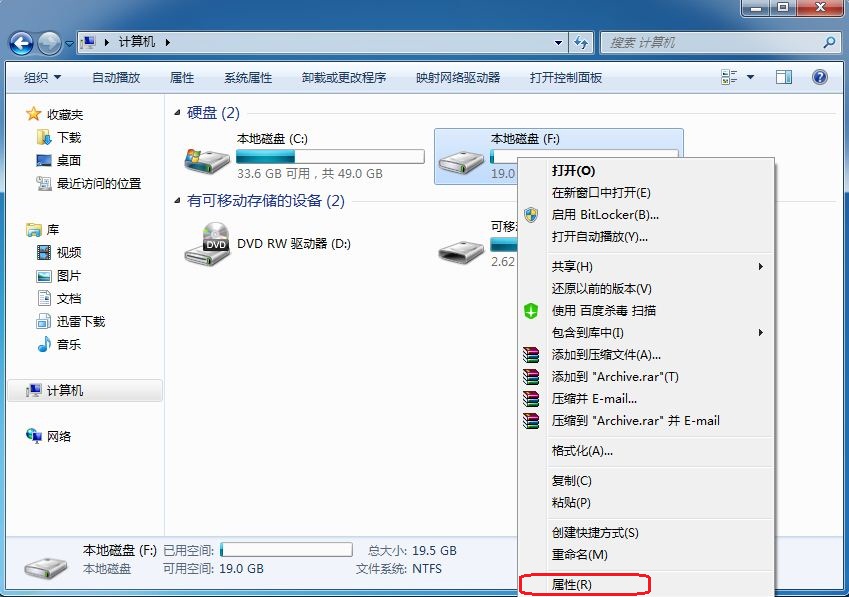Open 属性(R) in the context menu
The image size is (849, 597).
pos(572,584)
